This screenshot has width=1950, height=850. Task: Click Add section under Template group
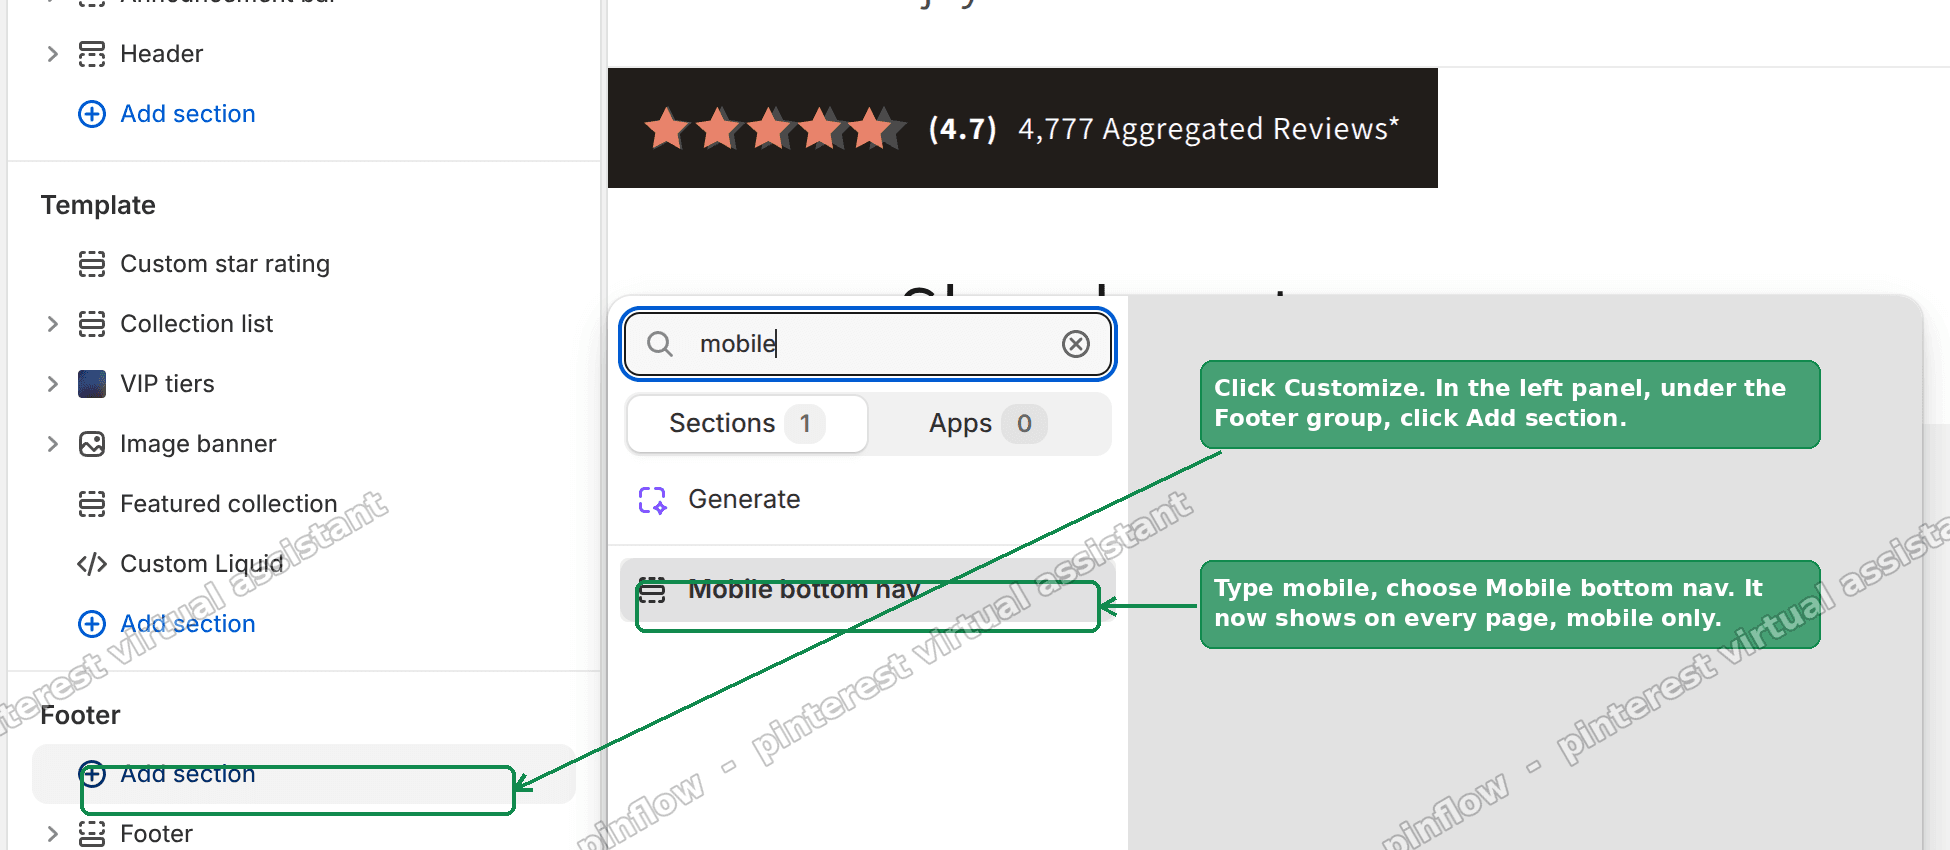[187, 624]
